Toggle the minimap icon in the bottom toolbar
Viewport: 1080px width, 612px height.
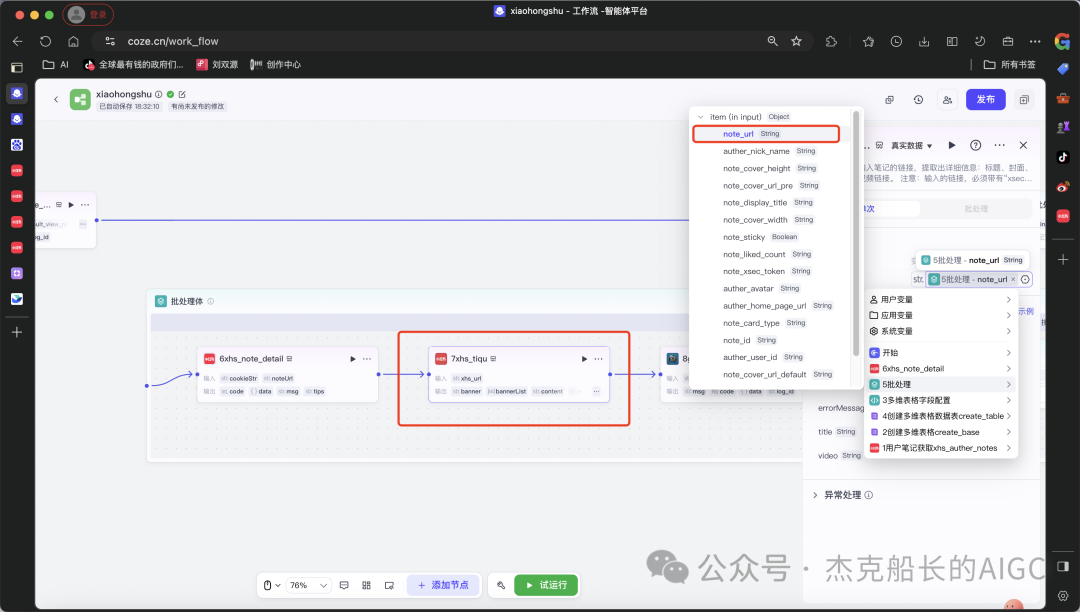[389, 585]
